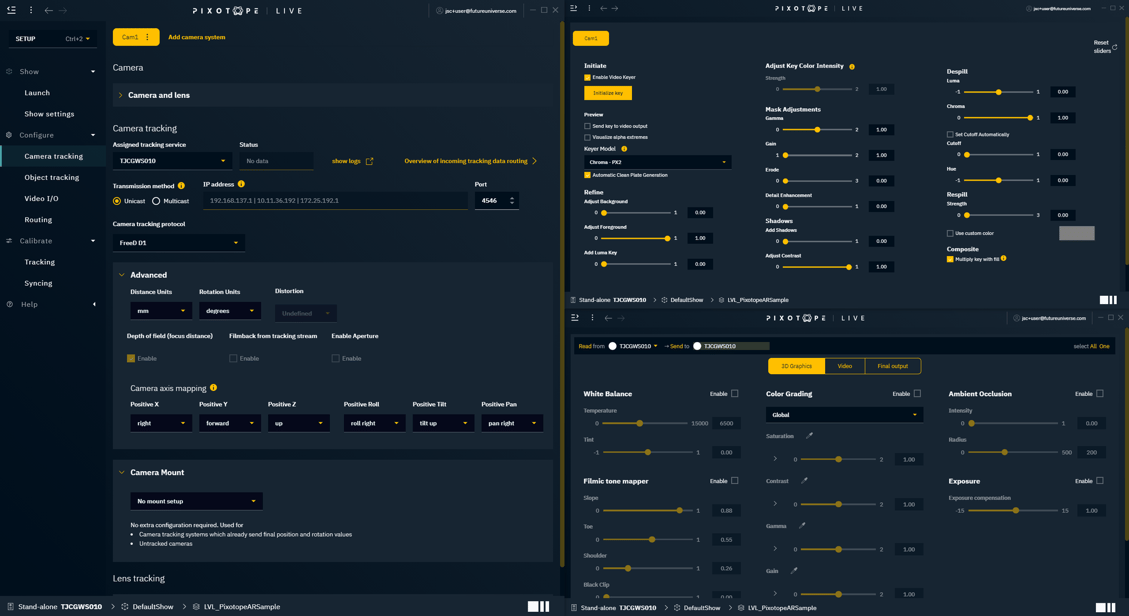Open the Positive Pan axis dropdown

coord(512,423)
